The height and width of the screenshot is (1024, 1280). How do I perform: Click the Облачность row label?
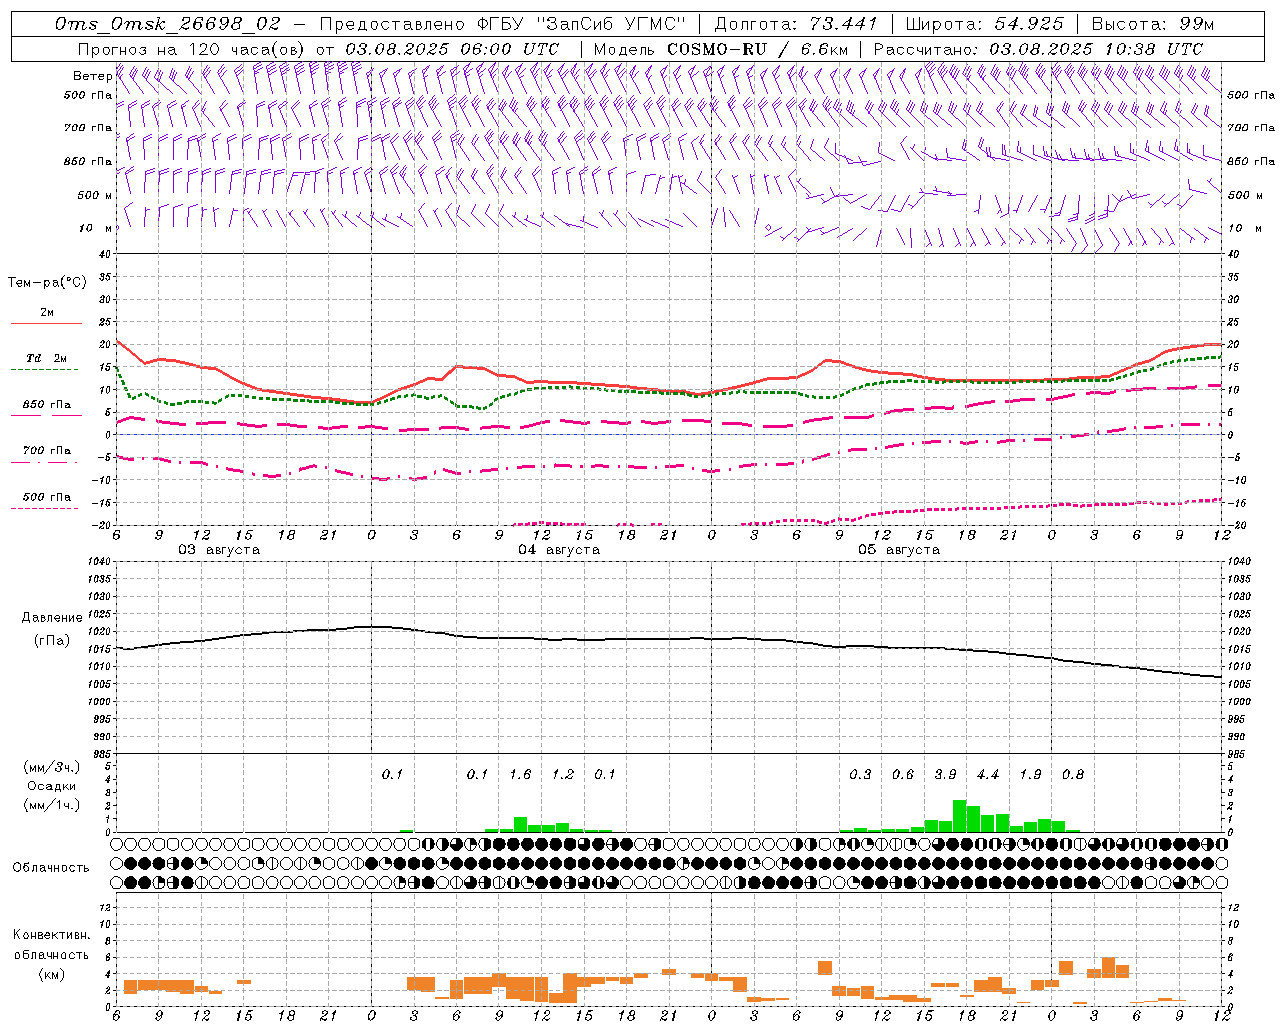[x=51, y=868]
